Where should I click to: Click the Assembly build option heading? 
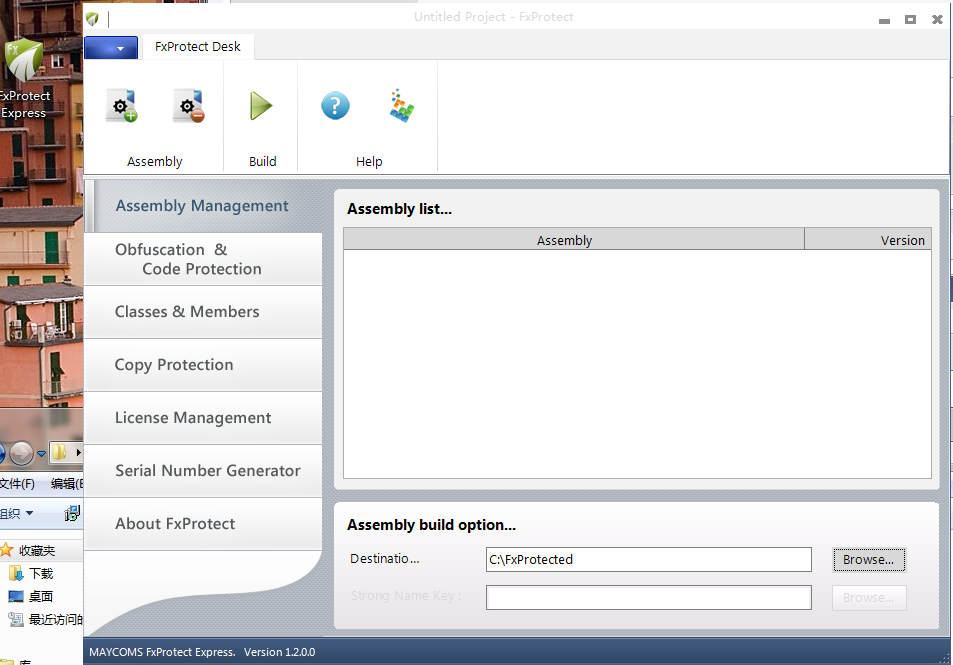click(x=431, y=525)
